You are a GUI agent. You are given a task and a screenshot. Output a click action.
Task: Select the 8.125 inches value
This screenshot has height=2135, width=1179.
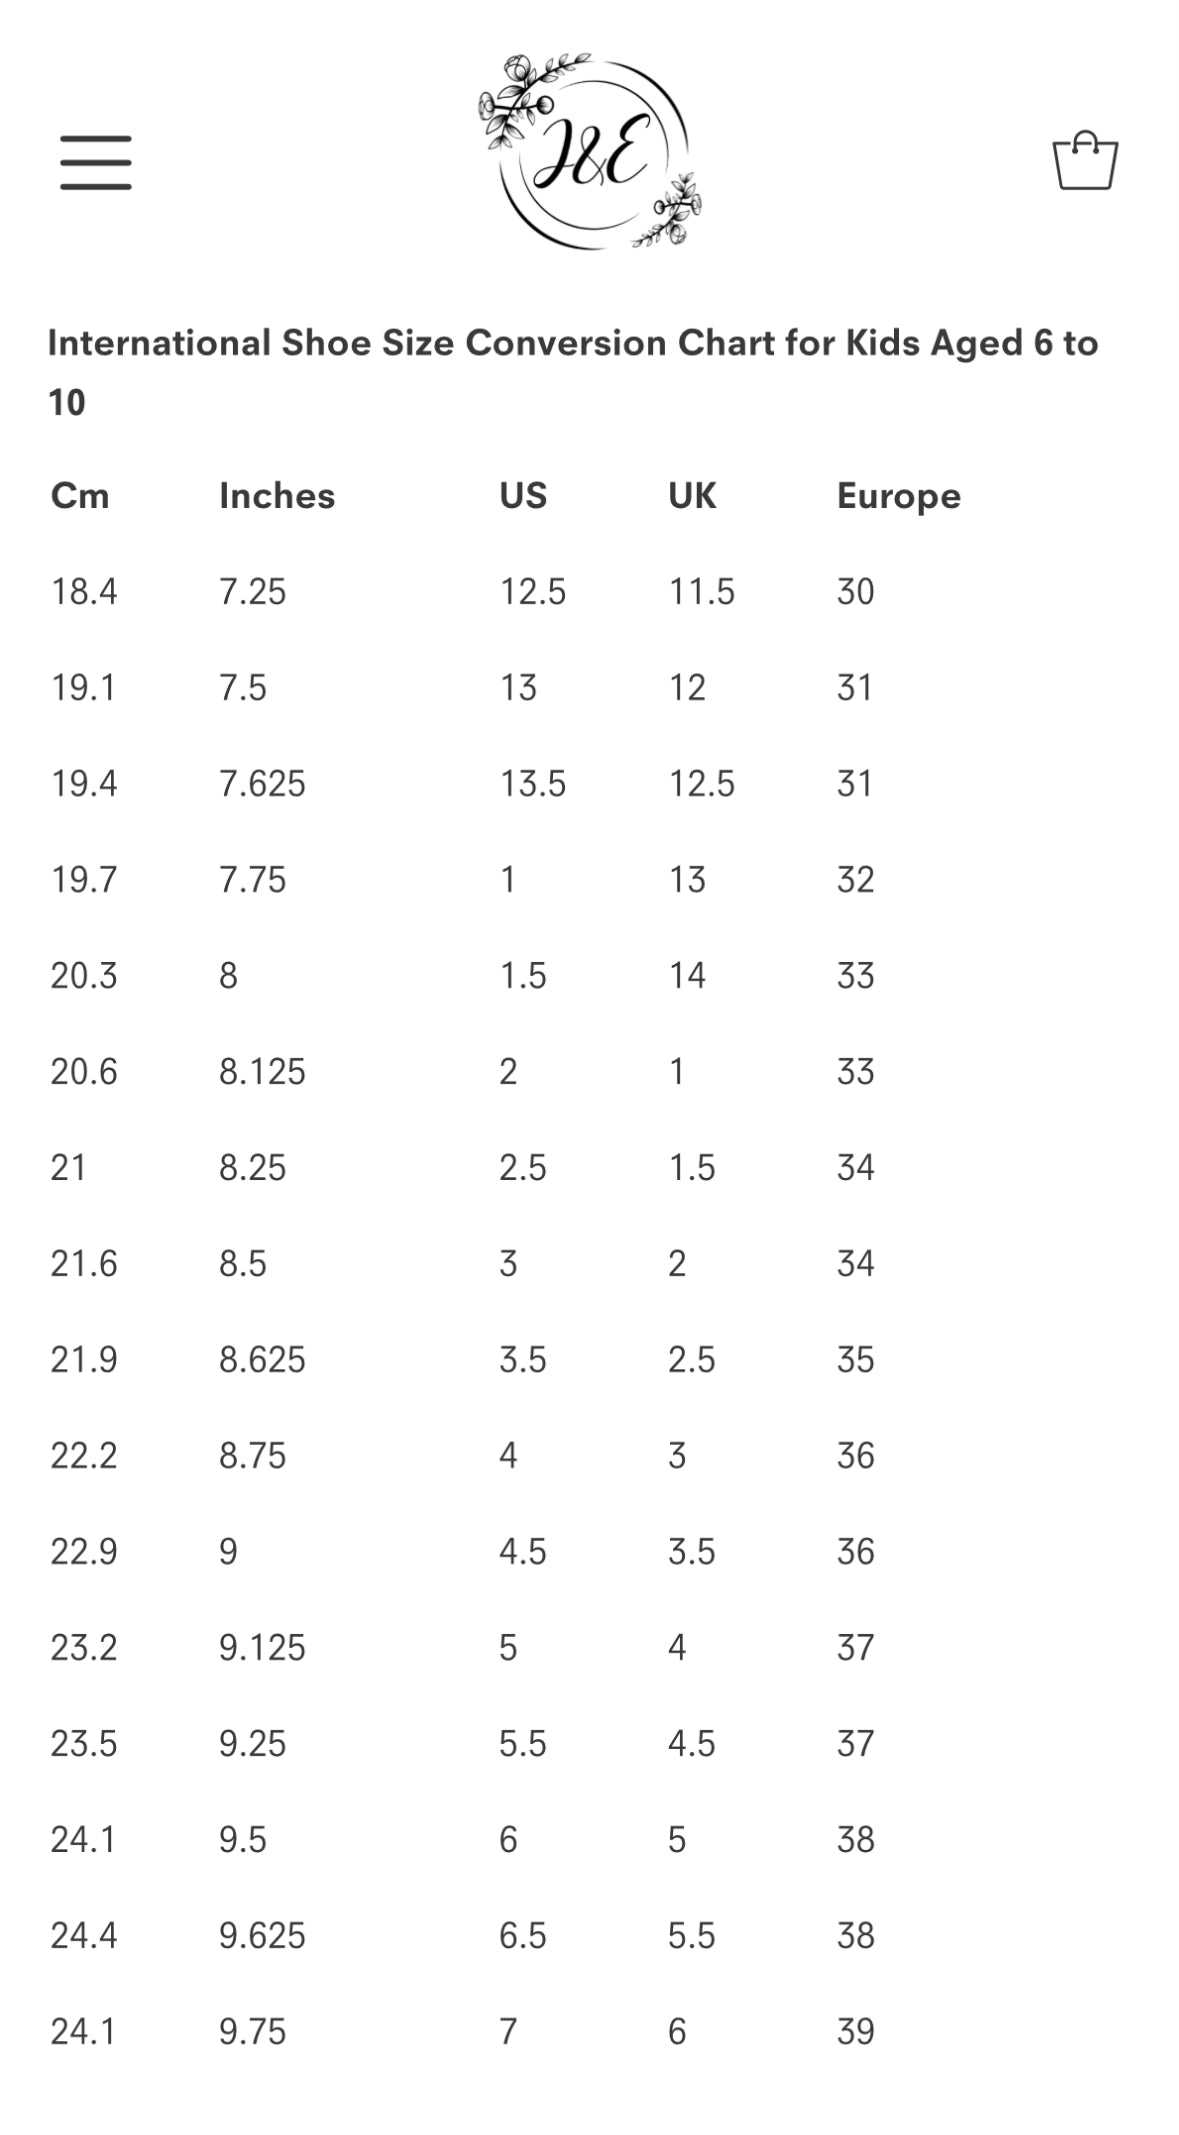(x=262, y=1072)
